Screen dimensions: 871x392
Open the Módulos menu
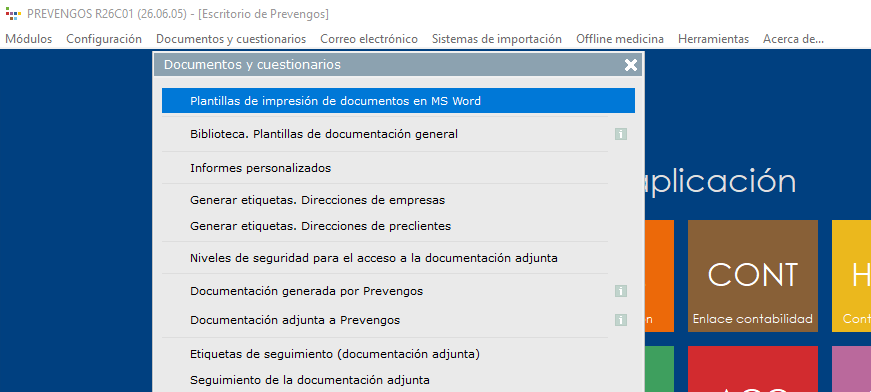click(29, 39)
